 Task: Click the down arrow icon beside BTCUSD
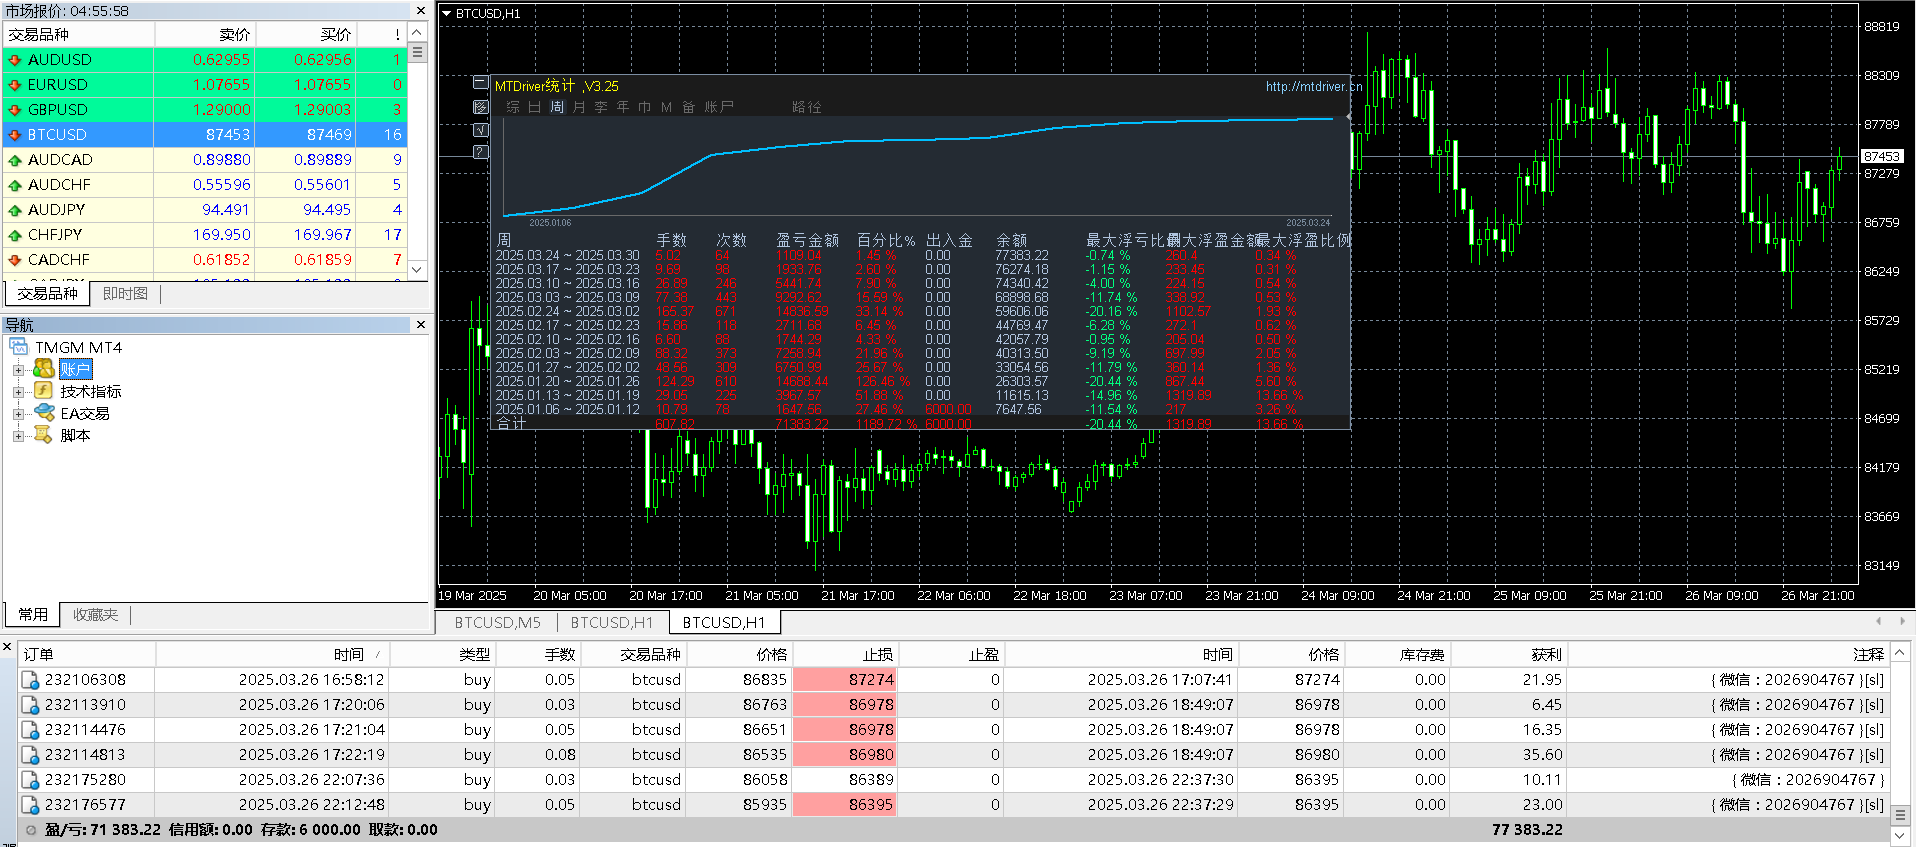click(15, 135)
